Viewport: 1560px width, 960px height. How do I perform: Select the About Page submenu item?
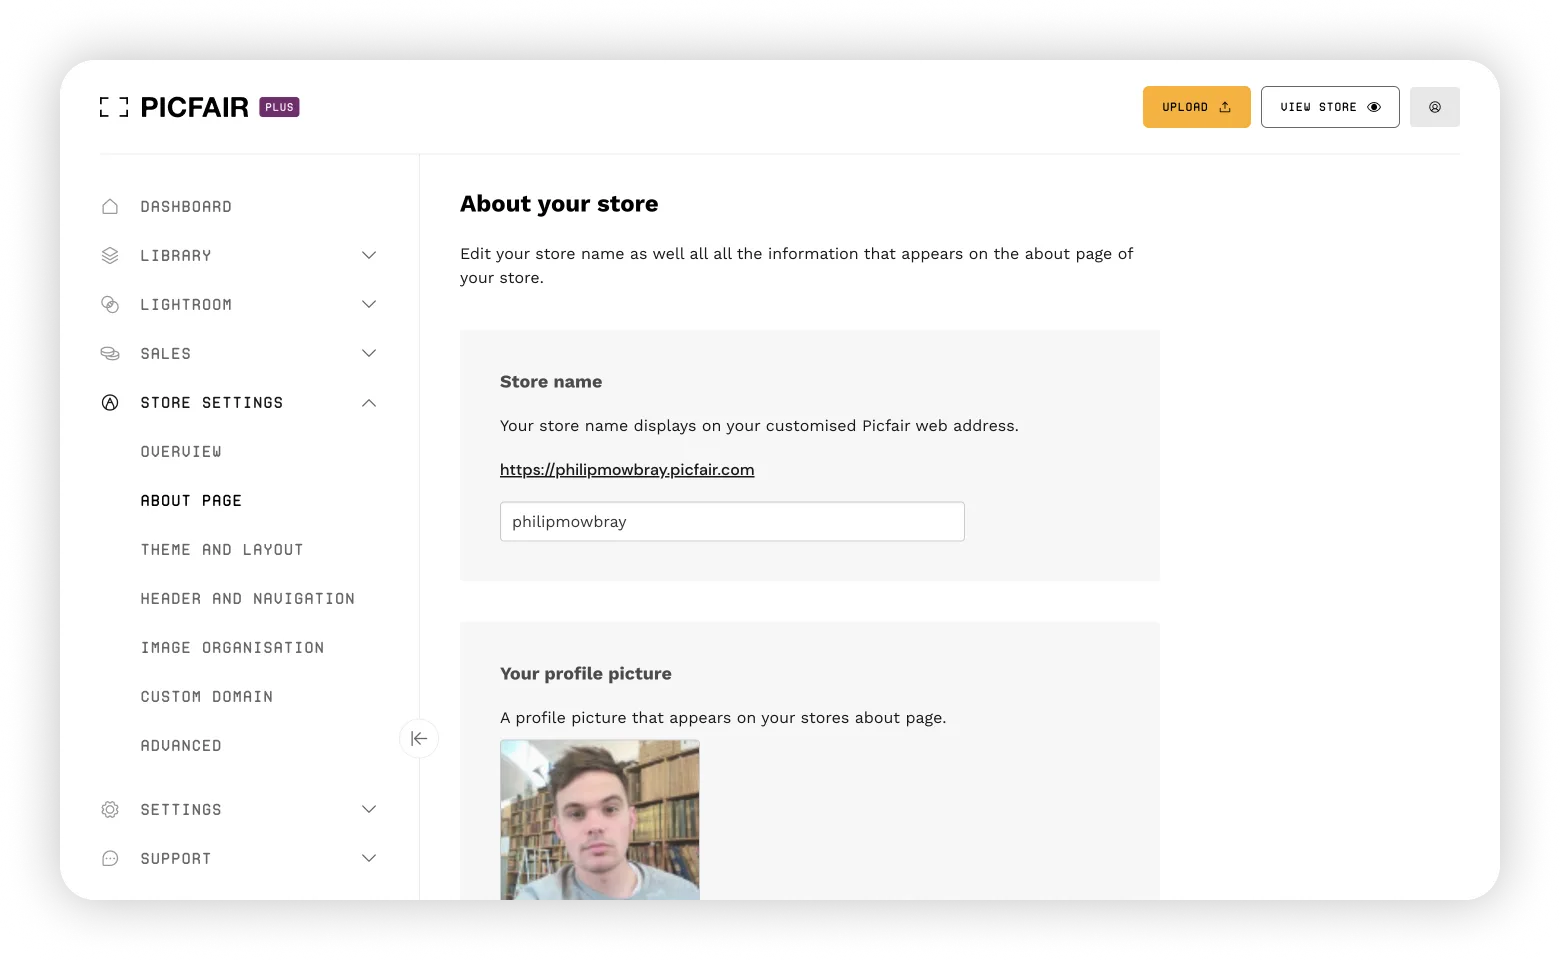click(x=191, y=501)
